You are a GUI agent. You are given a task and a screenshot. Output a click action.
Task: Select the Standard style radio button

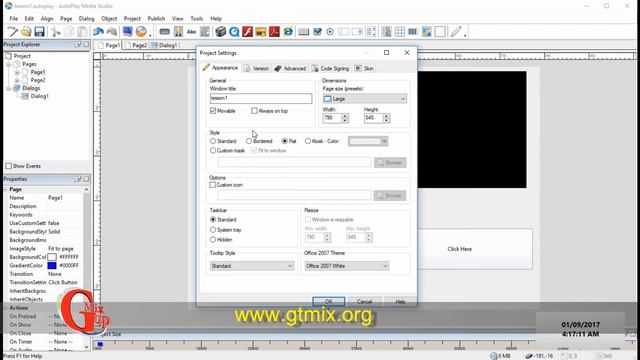(x=213, y=141)
